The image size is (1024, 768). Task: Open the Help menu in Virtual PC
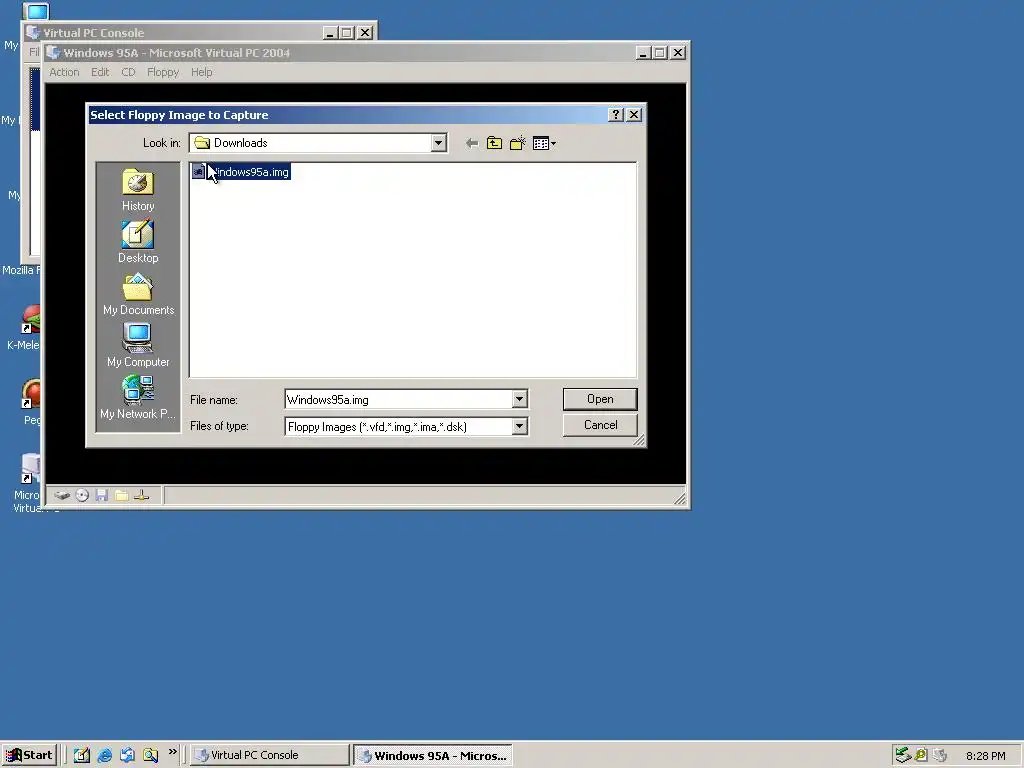[201, 72]
